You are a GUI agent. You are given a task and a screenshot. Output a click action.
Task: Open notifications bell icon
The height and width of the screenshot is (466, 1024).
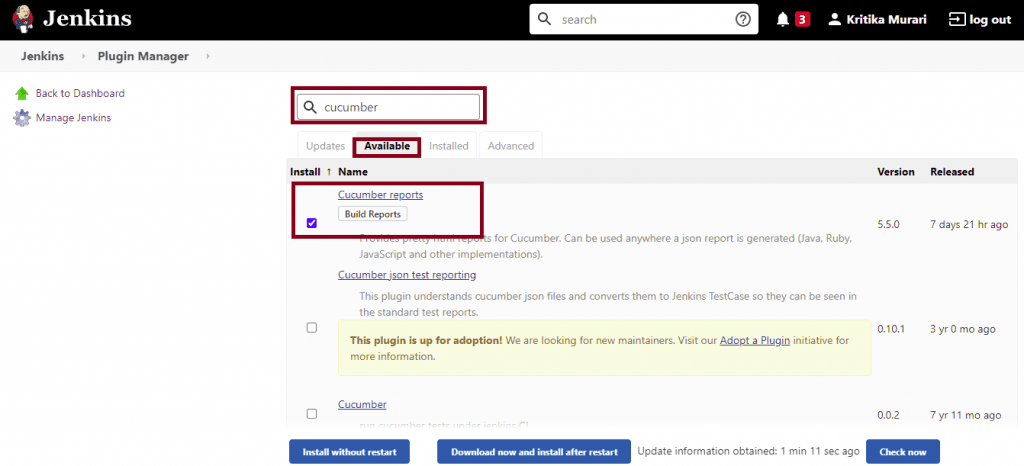click(x=783, y=19)
